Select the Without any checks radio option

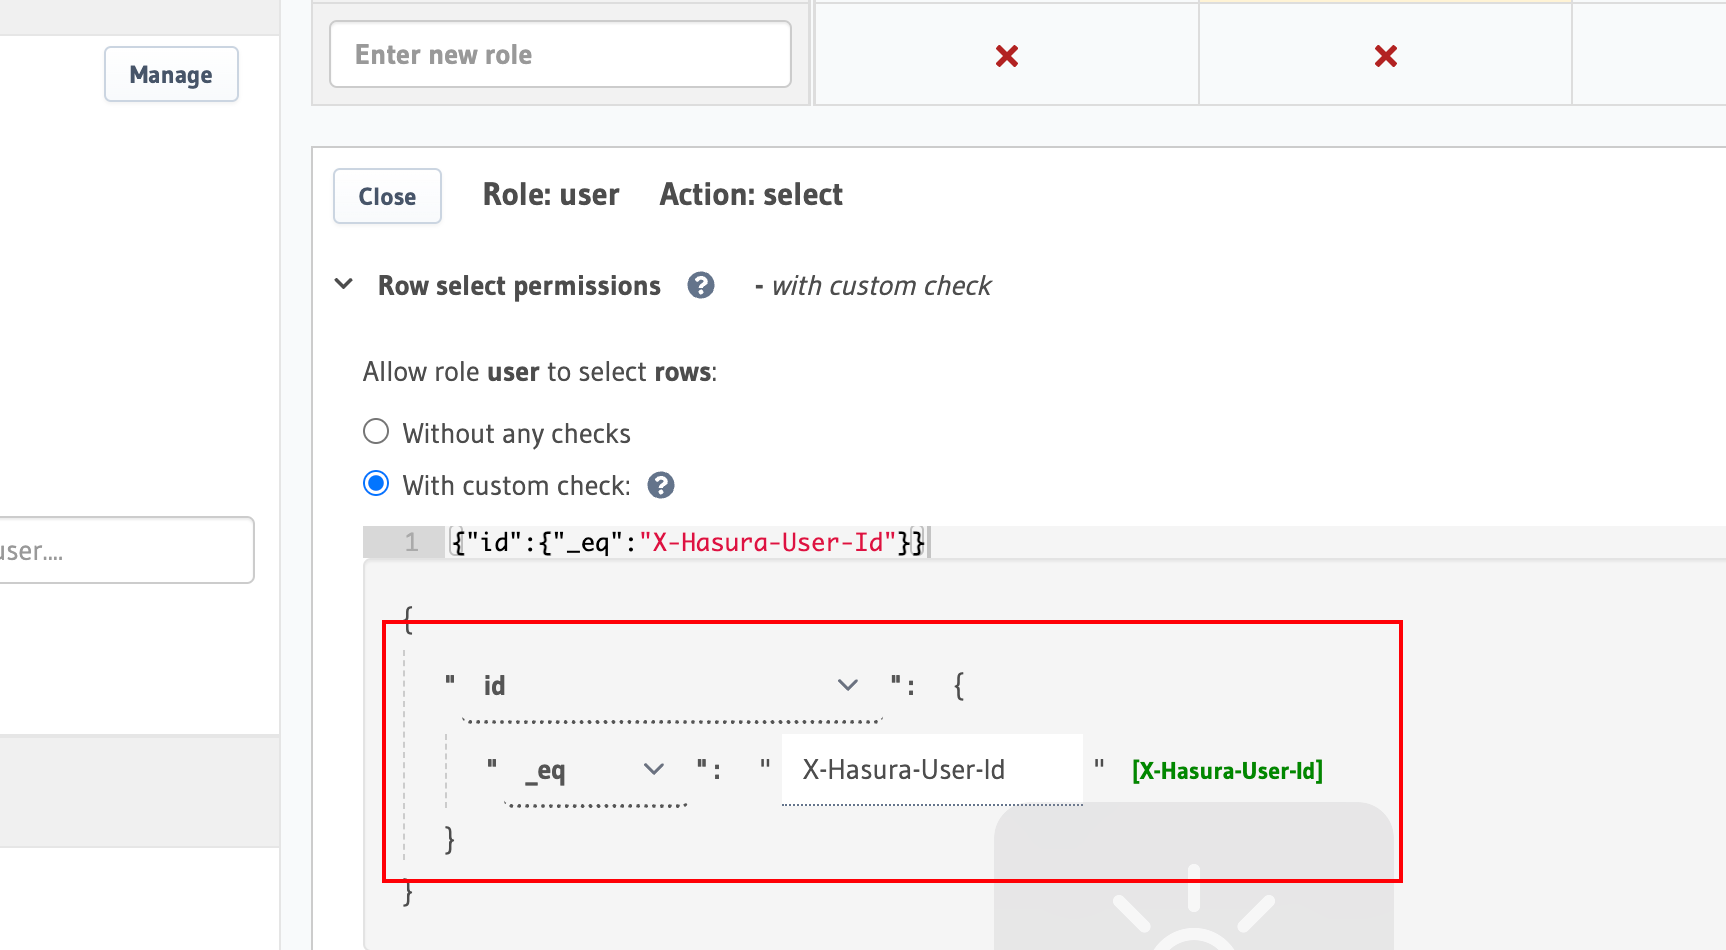point(376,432)
